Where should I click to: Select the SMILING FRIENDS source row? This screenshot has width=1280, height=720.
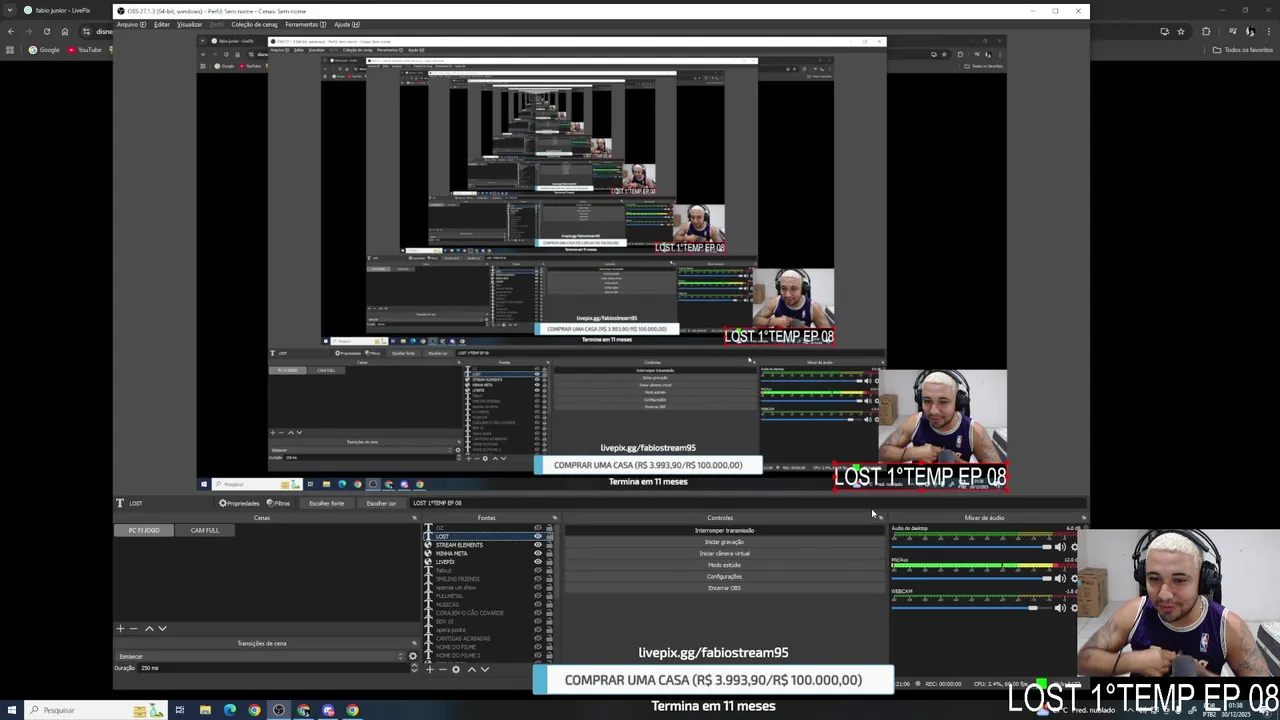486,579
